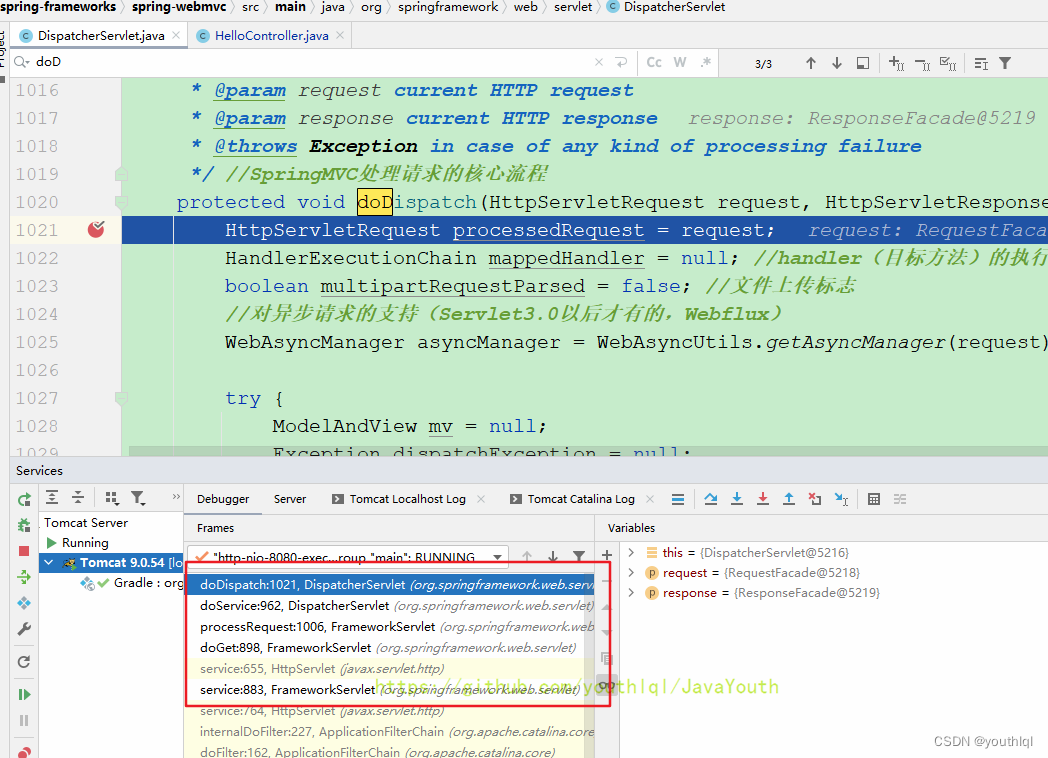Viewport: 1048px width, 758px height.
Task: Pause program execution
Action: tap(24, 721)
